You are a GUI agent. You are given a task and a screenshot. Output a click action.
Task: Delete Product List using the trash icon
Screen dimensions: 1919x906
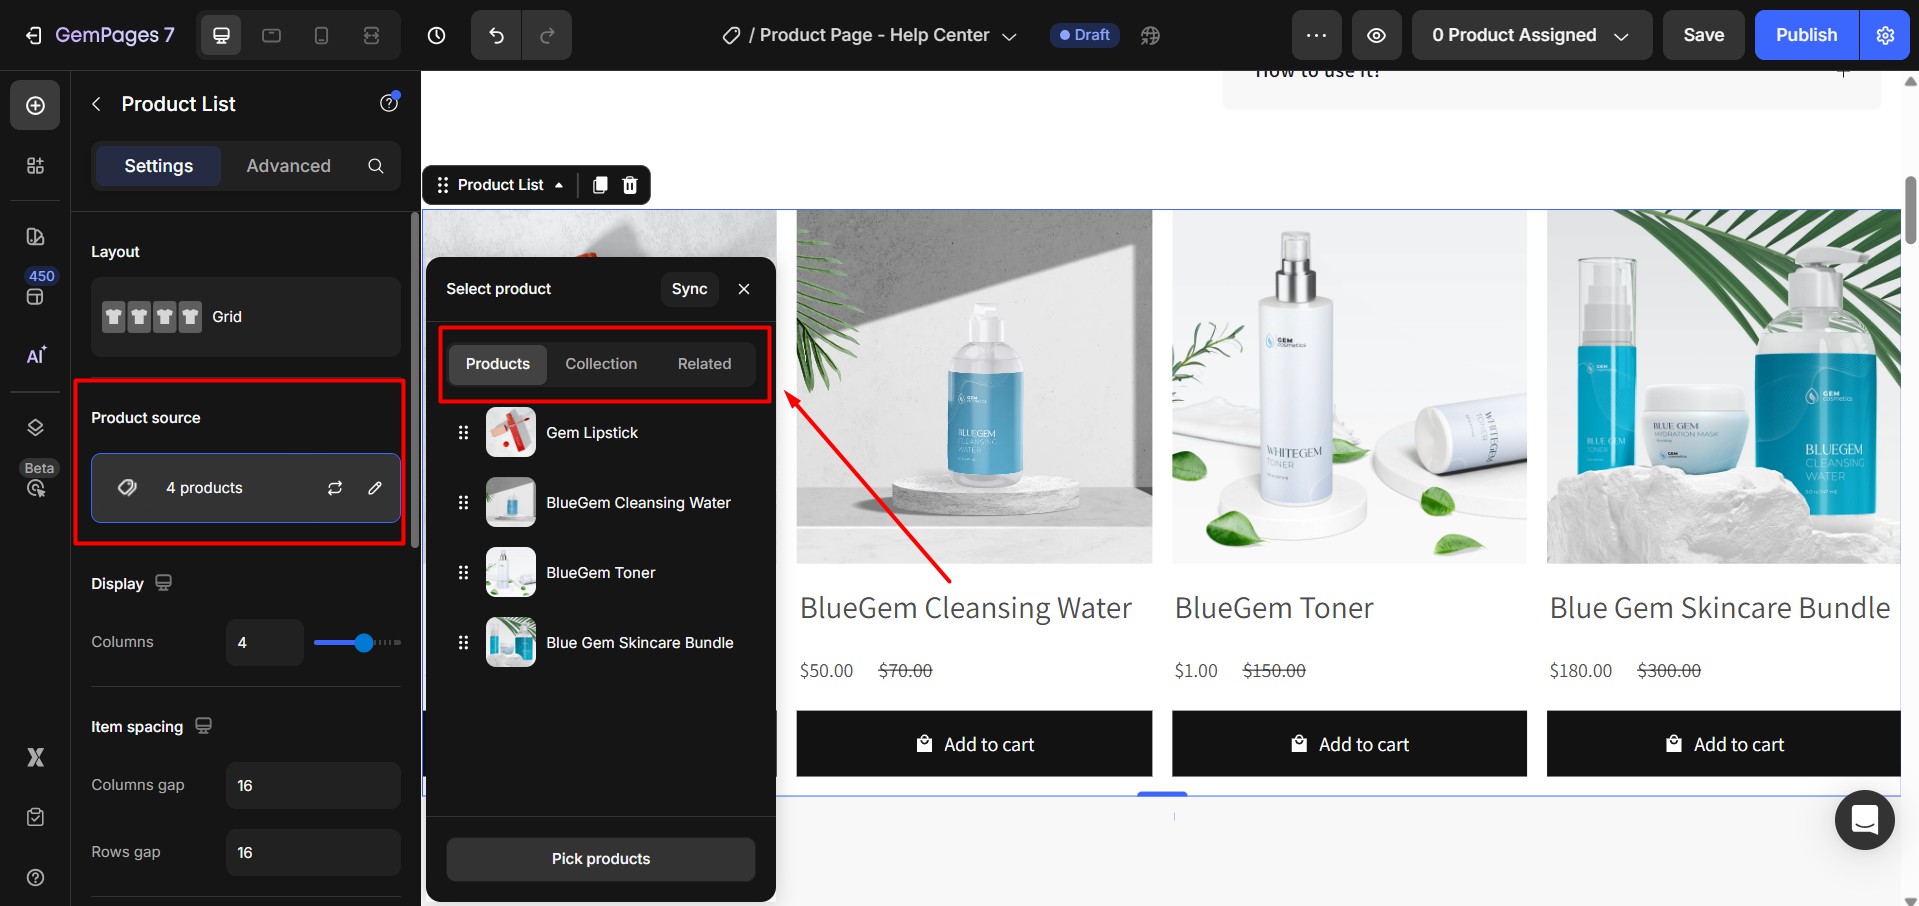coord(629,185)
